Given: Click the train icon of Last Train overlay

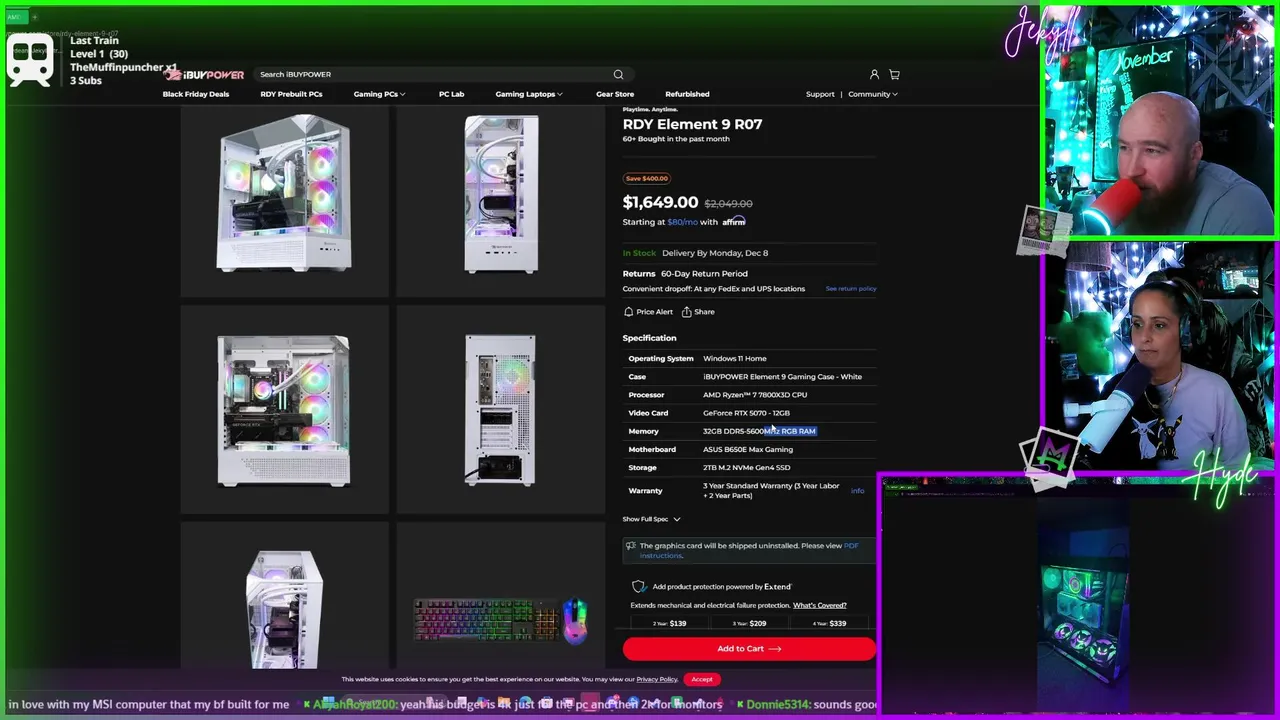Looking at the screenshot, I should 30,62.
